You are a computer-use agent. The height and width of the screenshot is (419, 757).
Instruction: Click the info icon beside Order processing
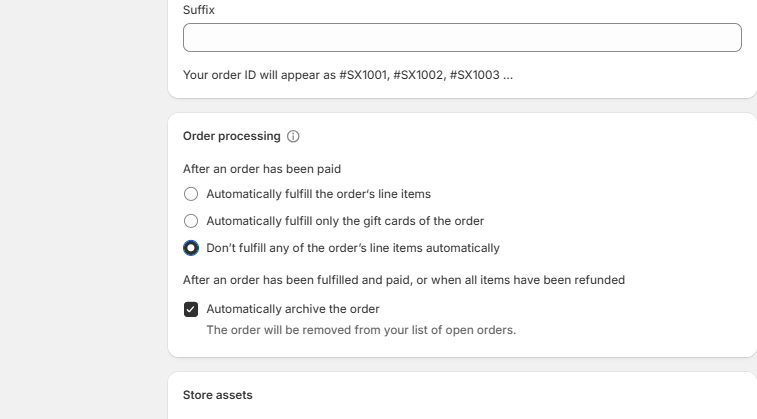point(293,136)
